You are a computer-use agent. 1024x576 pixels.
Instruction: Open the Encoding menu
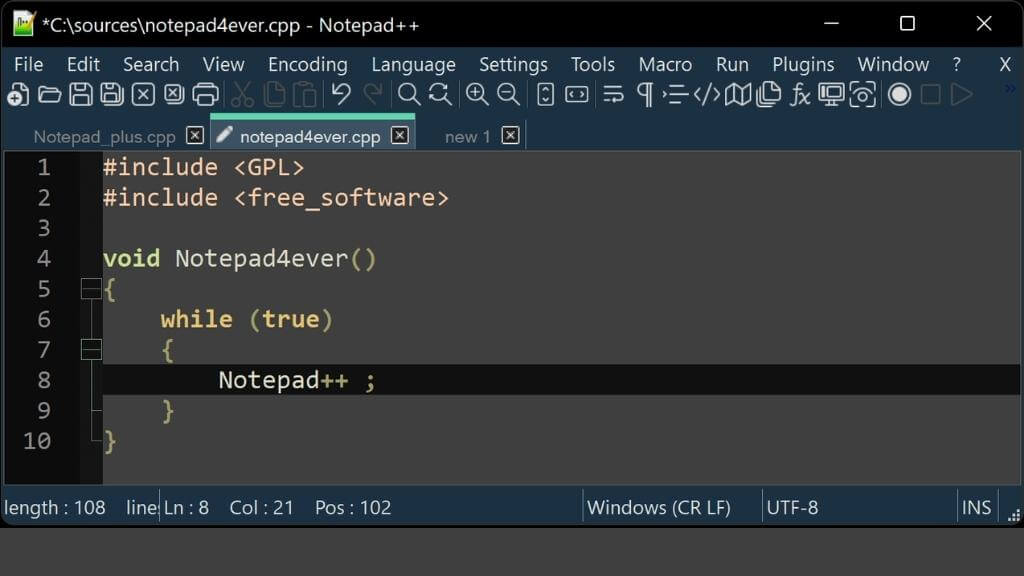[x=308, y=65]
